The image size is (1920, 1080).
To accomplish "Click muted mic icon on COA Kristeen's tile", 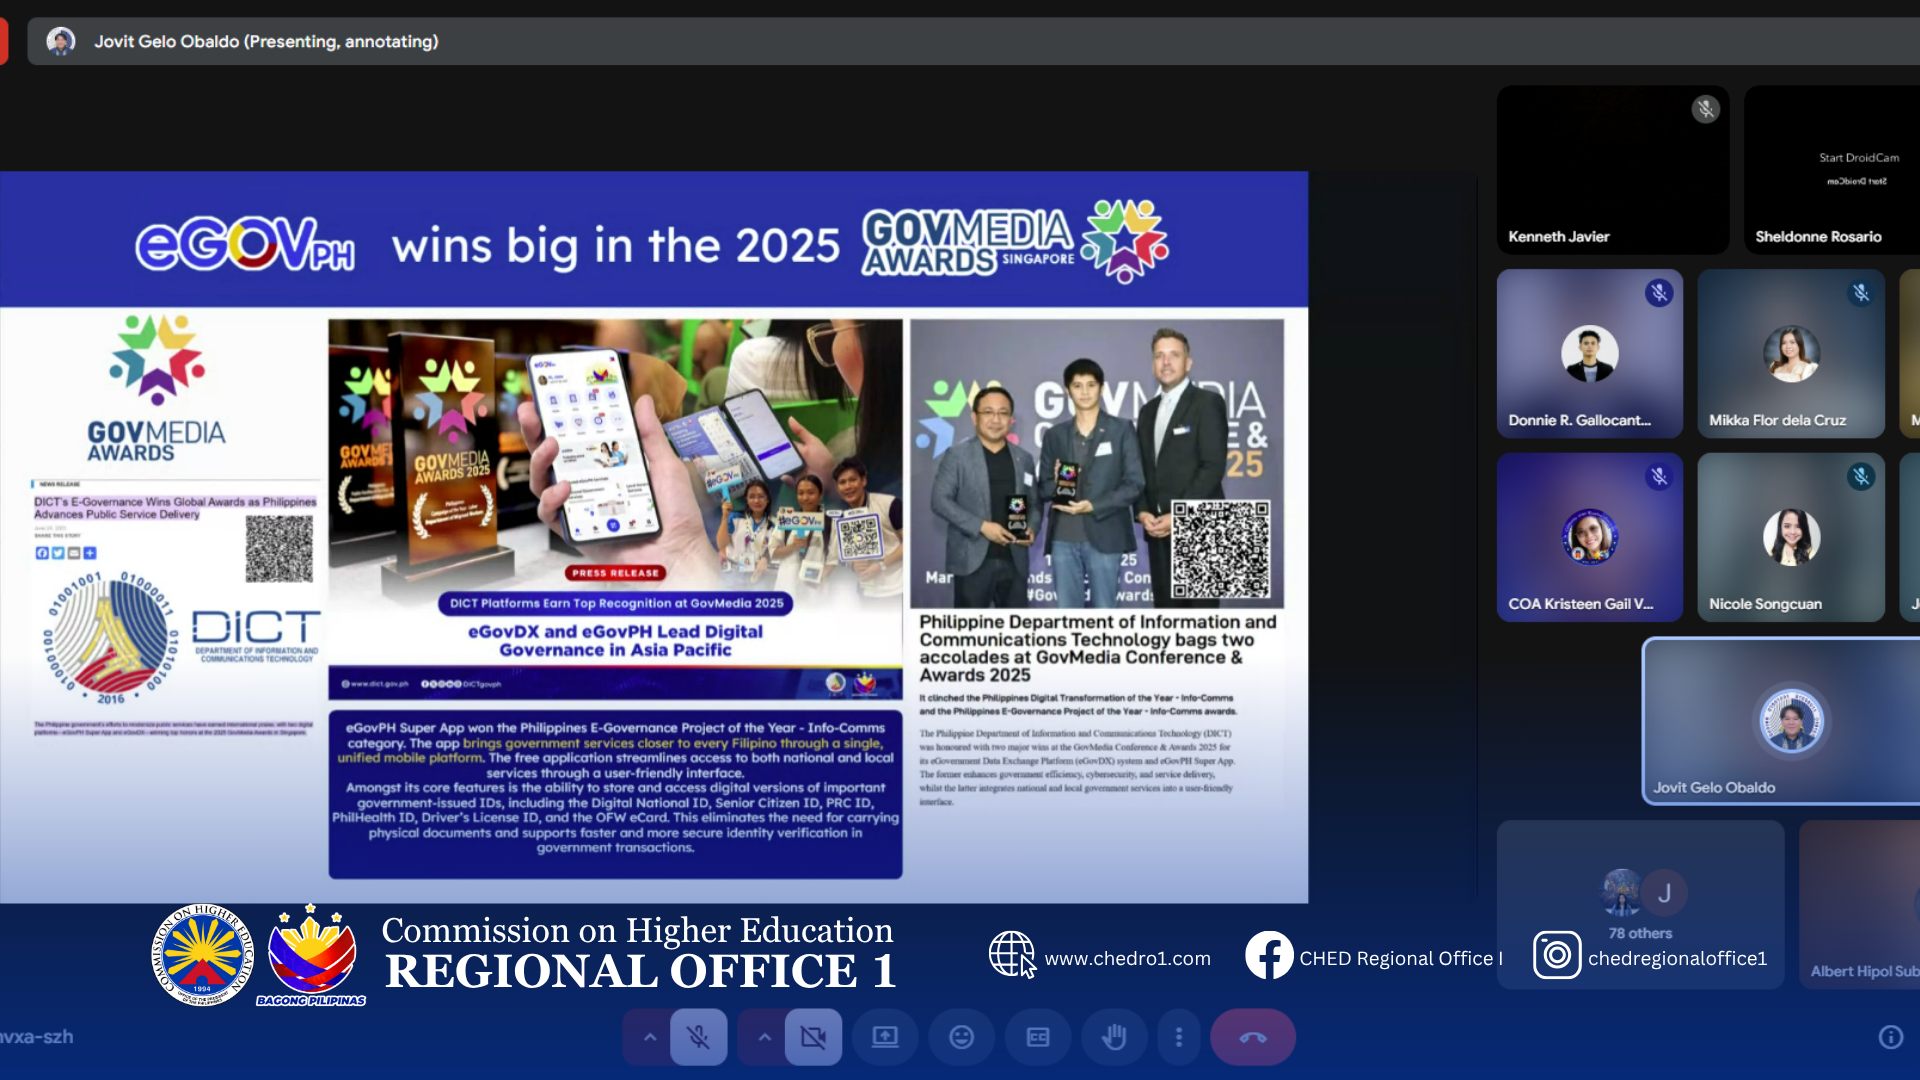I will point(1659,477).
